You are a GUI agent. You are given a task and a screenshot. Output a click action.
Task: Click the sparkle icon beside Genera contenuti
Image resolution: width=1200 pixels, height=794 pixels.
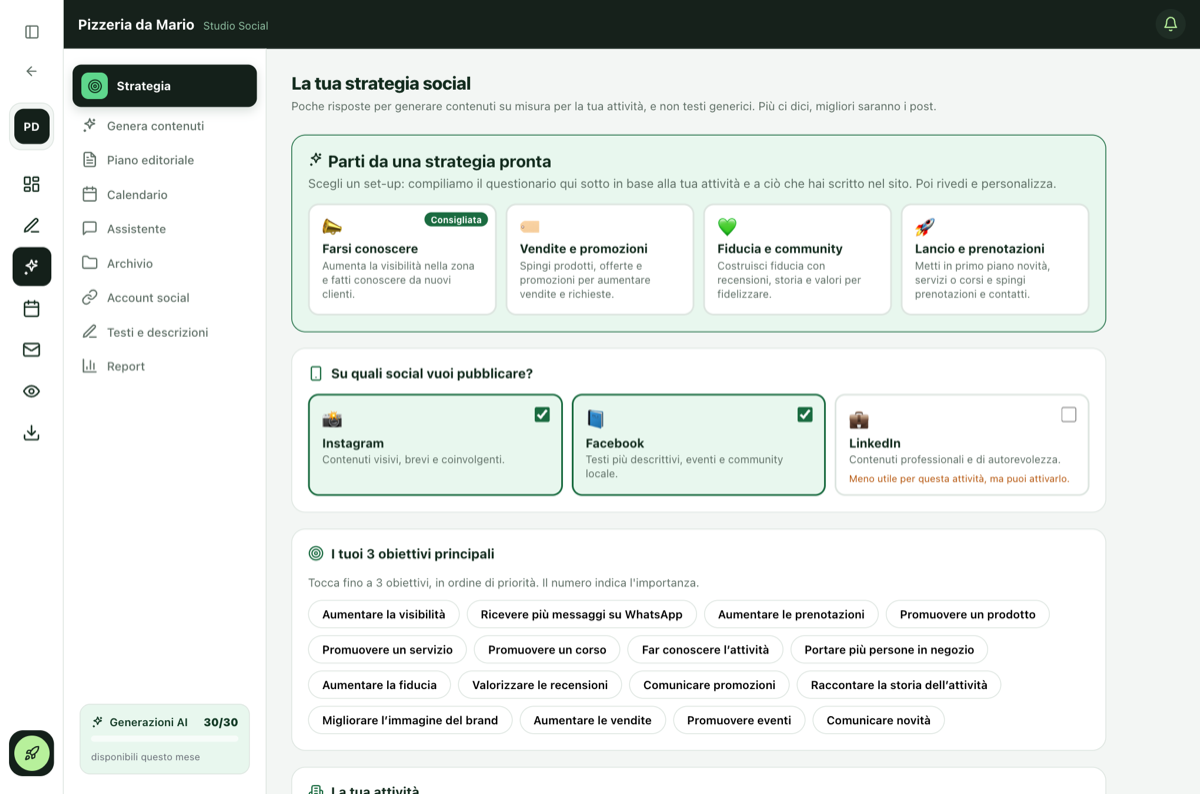click(90, 125)
